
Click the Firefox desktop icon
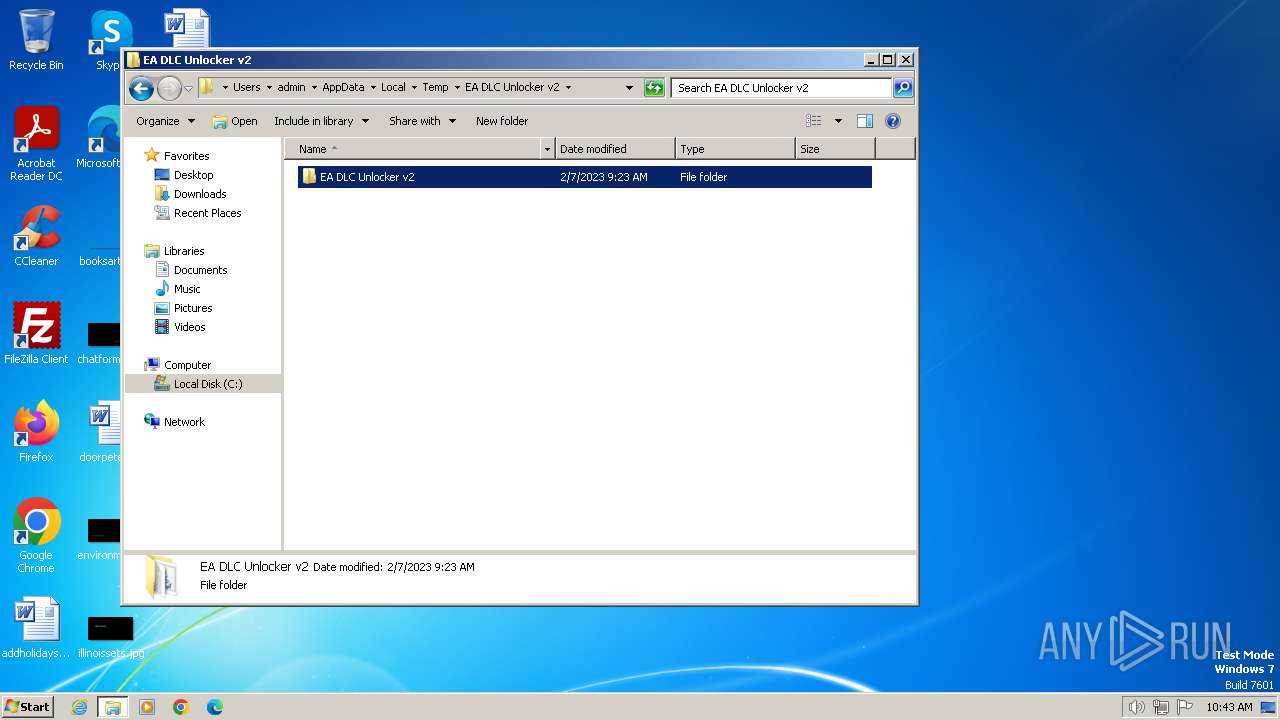pyautogui.click(x=36, y=432)
